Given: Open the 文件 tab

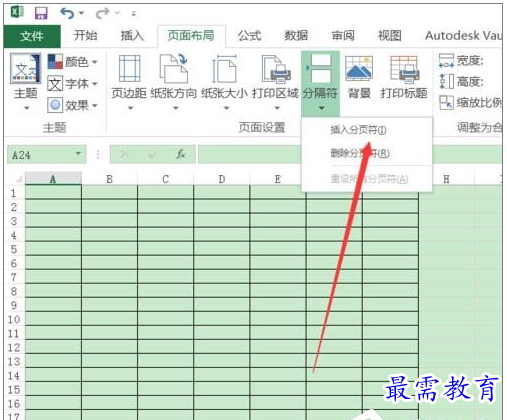Looking at the screenshot, I should tap(32, 36).
